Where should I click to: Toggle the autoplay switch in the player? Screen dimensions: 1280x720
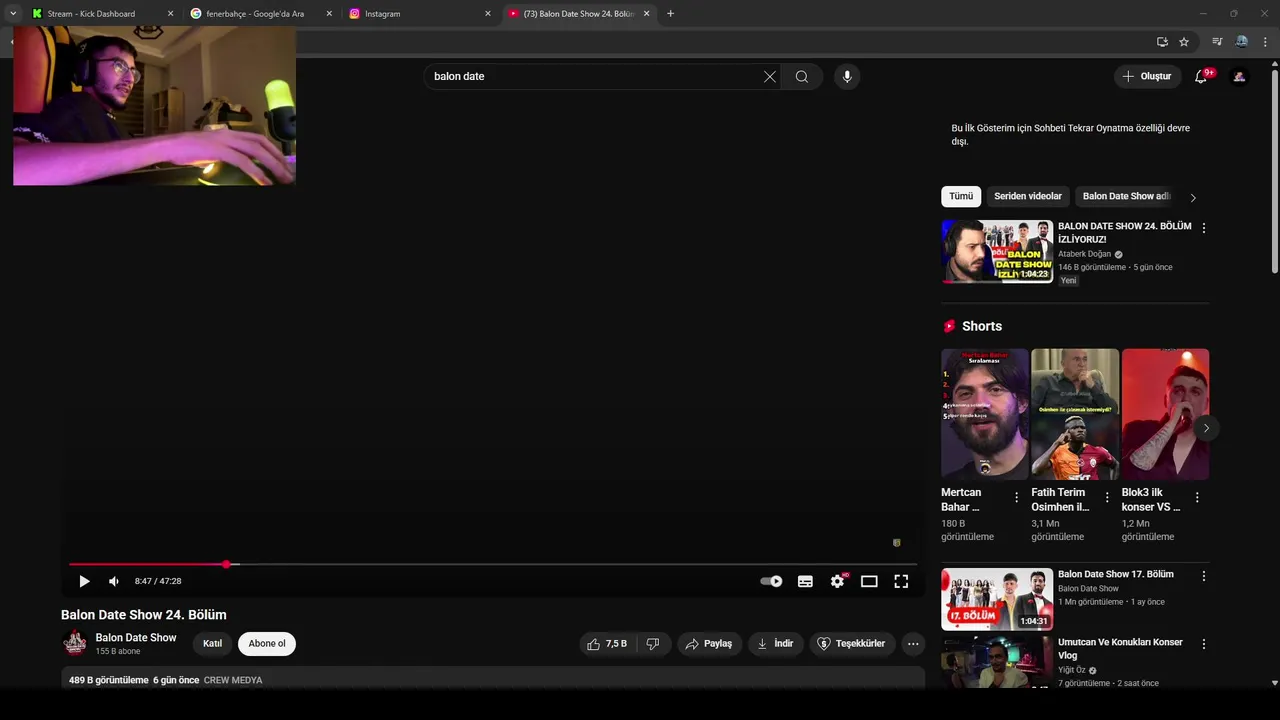(771, 581)
